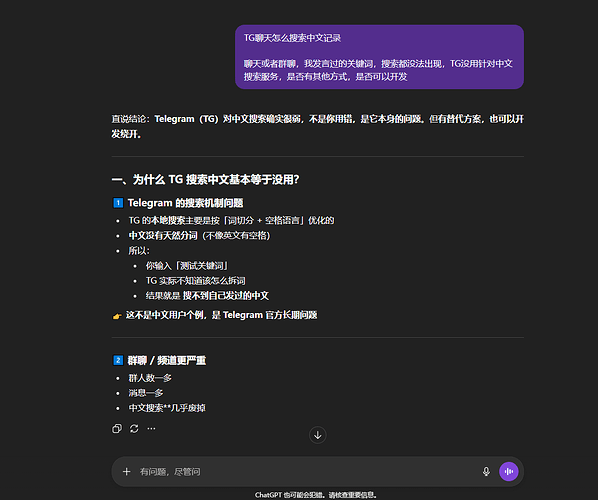Open more actions three-dot menu

151,429
